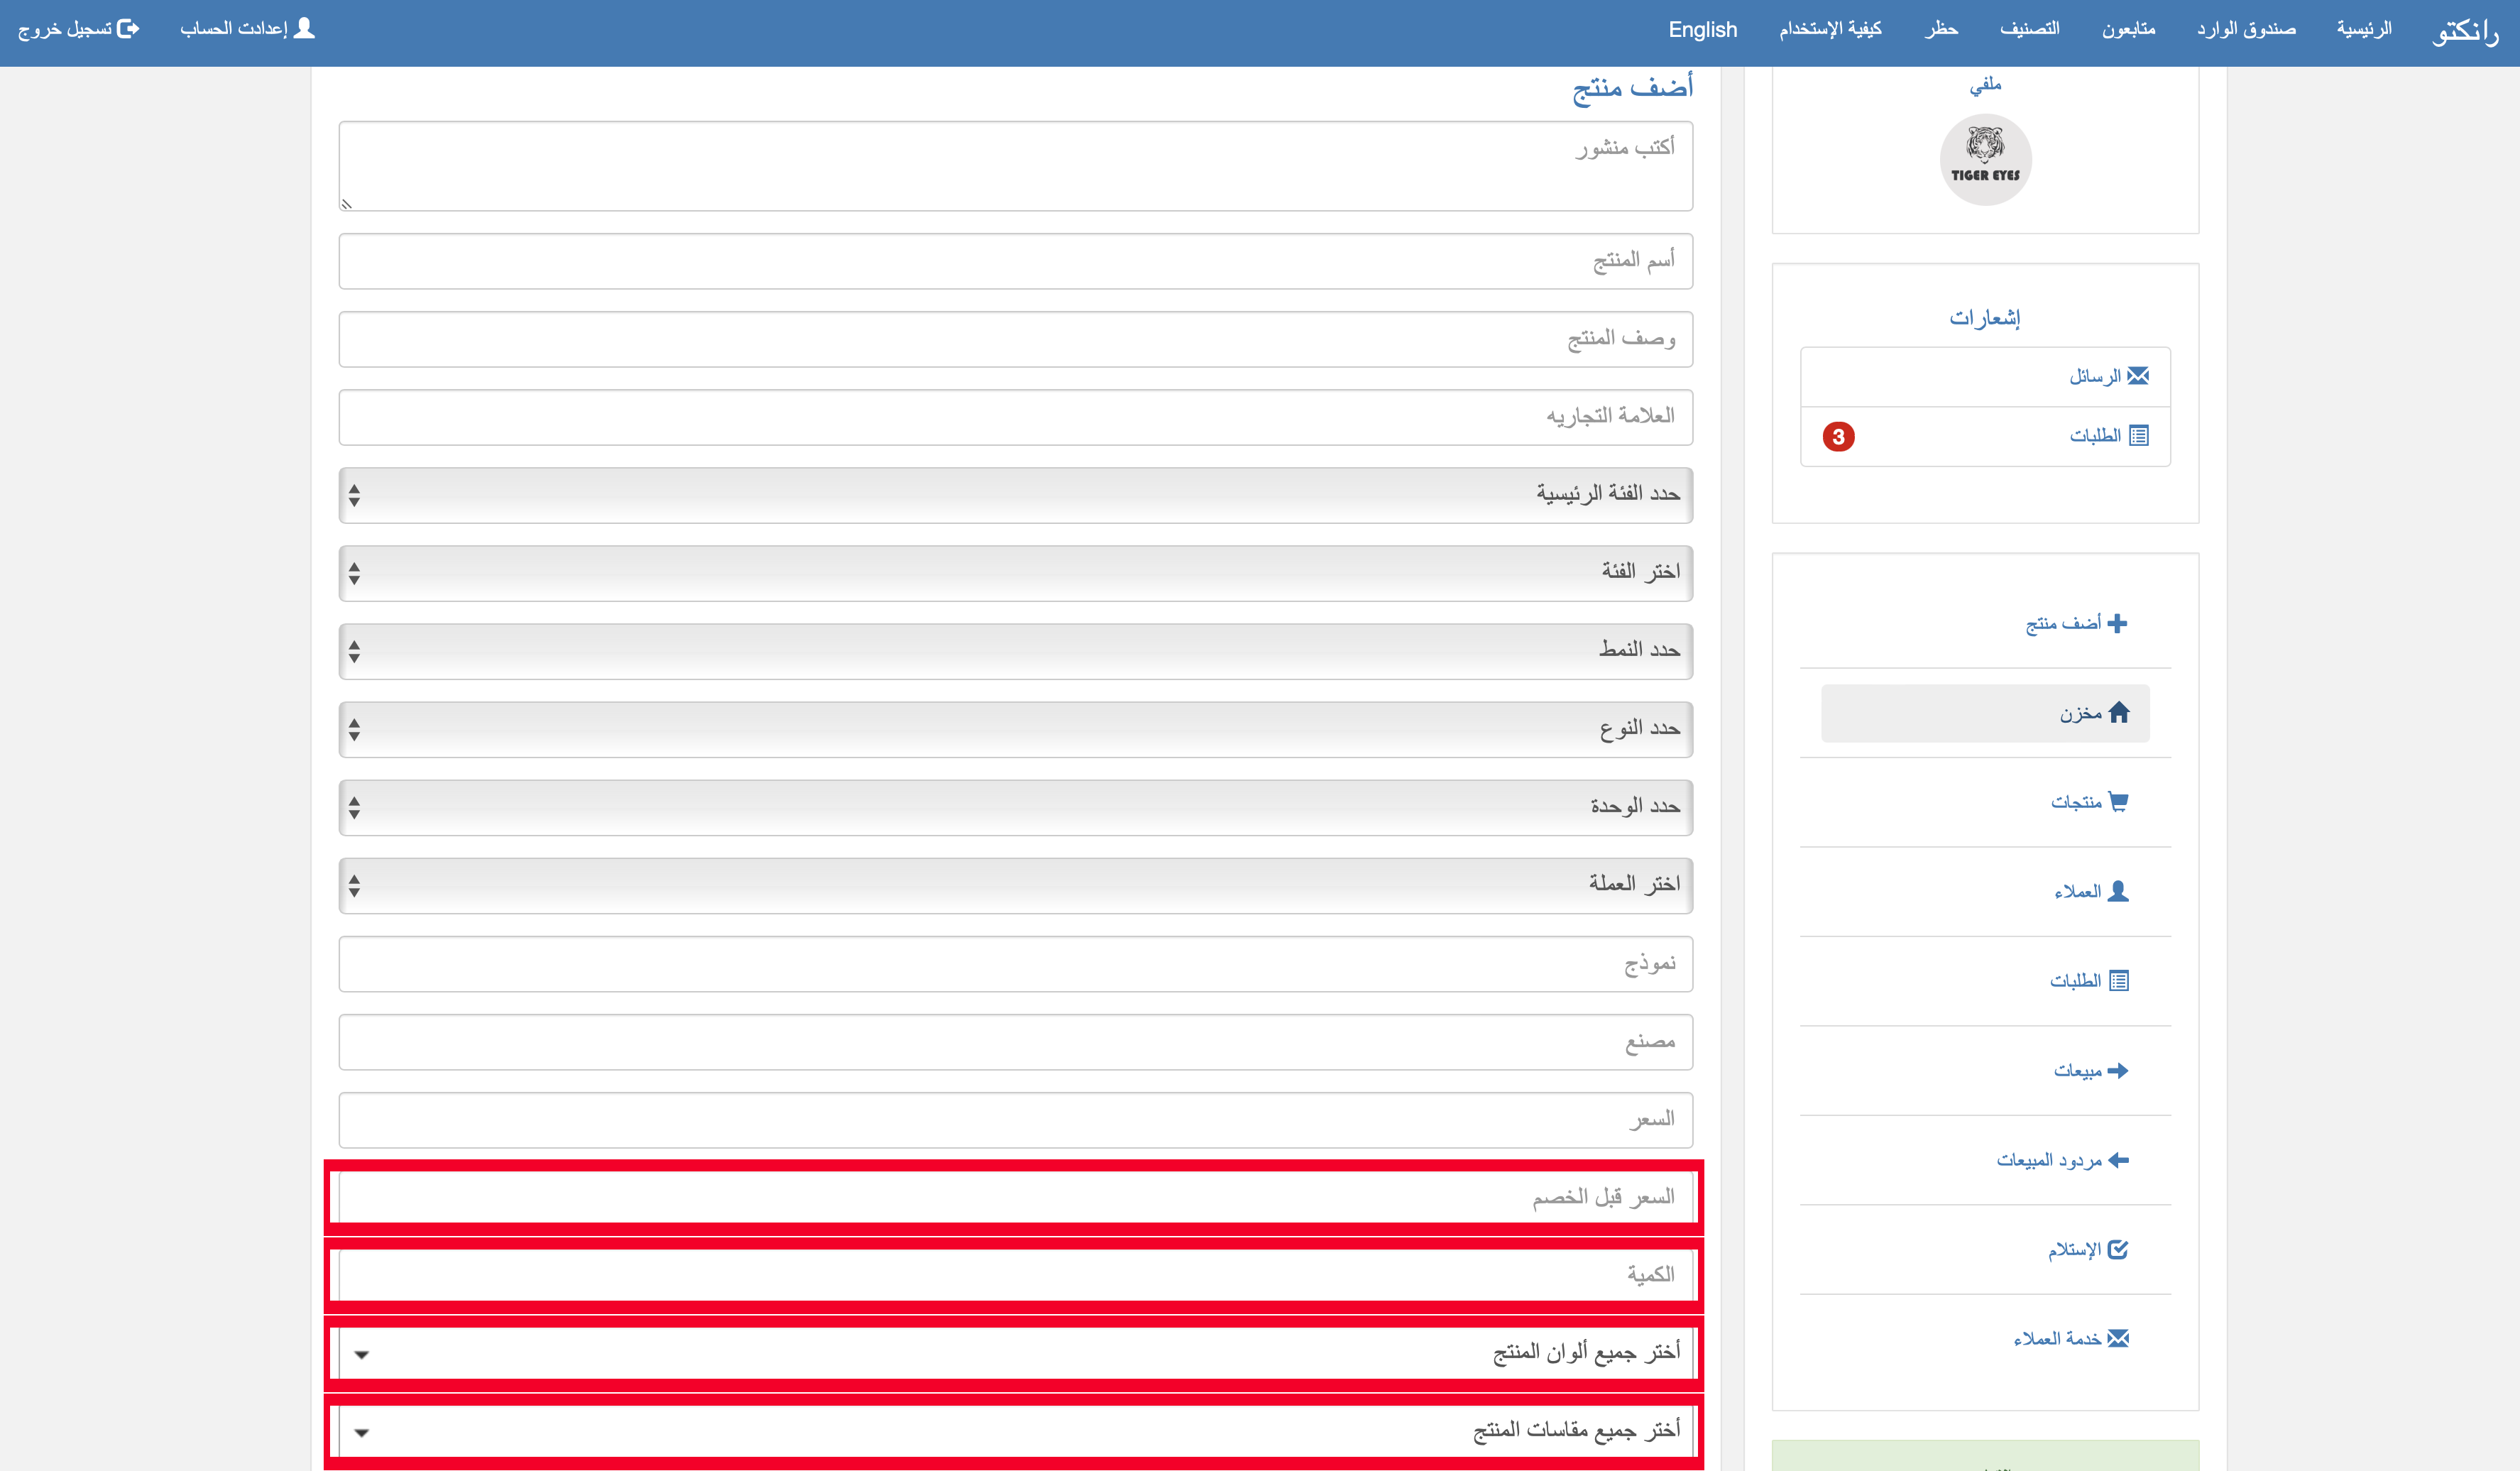
Task: Expand the حدد النمط select
Action: coord(1016,651)
